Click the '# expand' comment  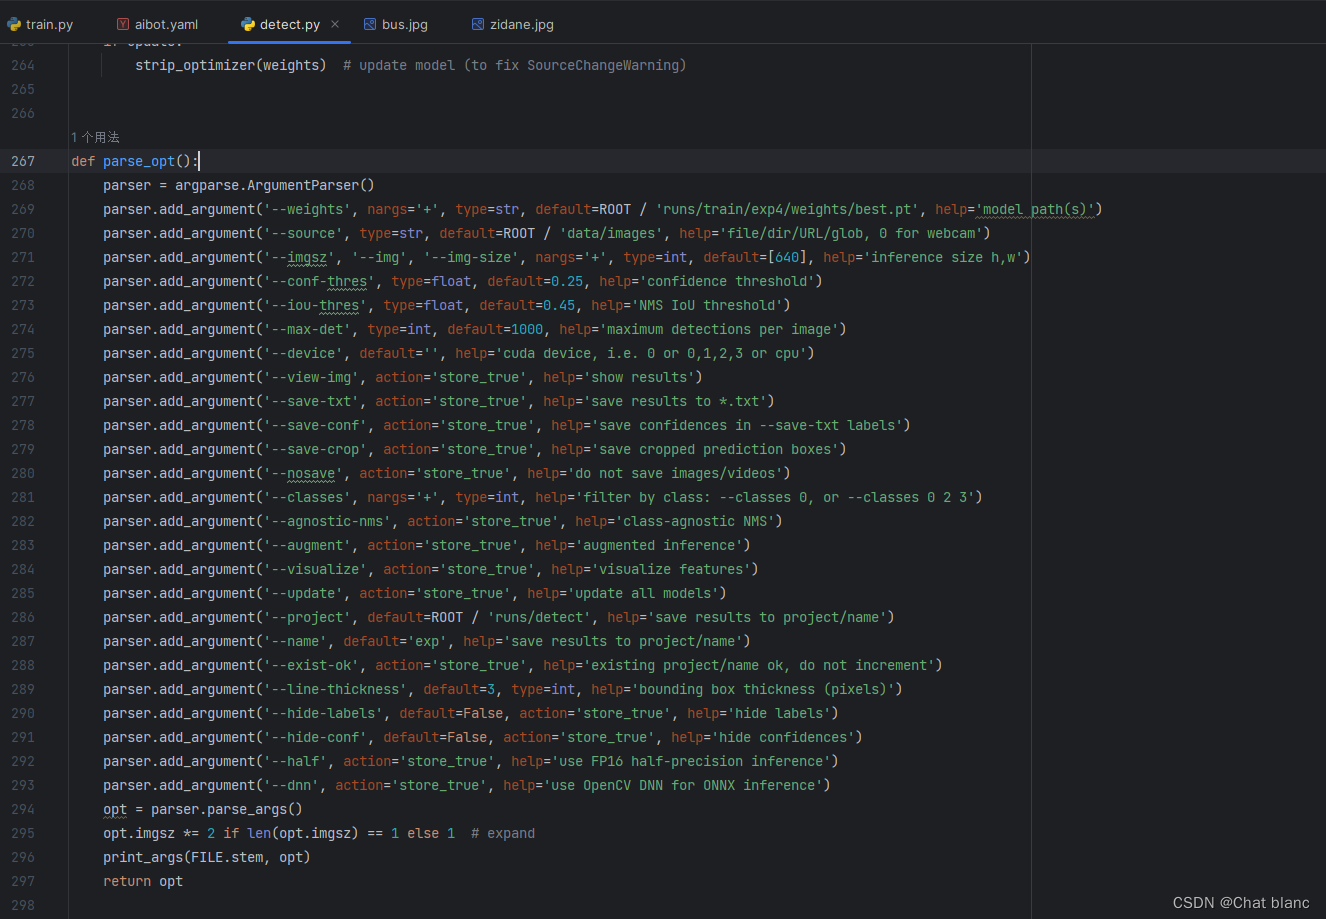[503, 833]
